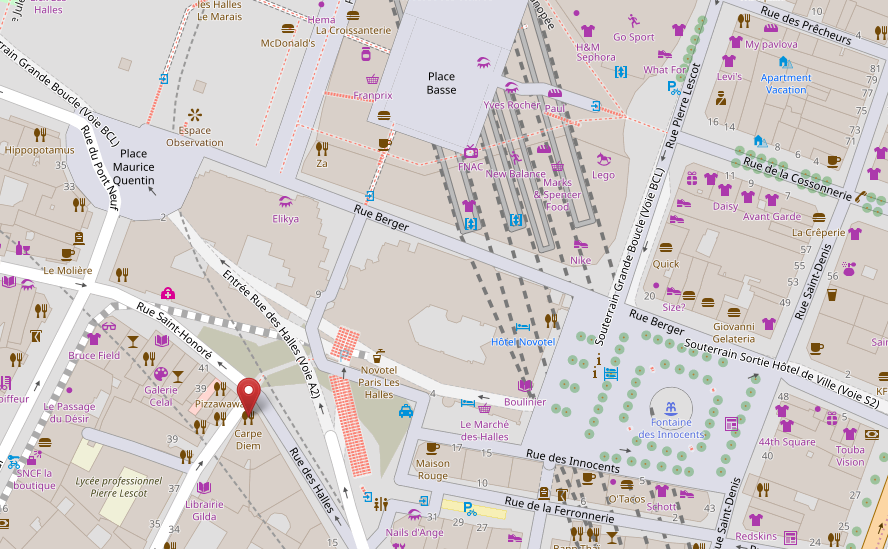Screen dimensions: 888x549
Task: Select the Apartment Vacation lodging icon
Action: pyautogui.click(x=785, y=61)
